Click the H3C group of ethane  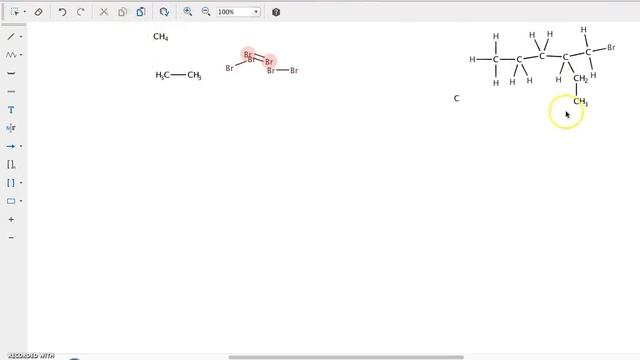162,75
